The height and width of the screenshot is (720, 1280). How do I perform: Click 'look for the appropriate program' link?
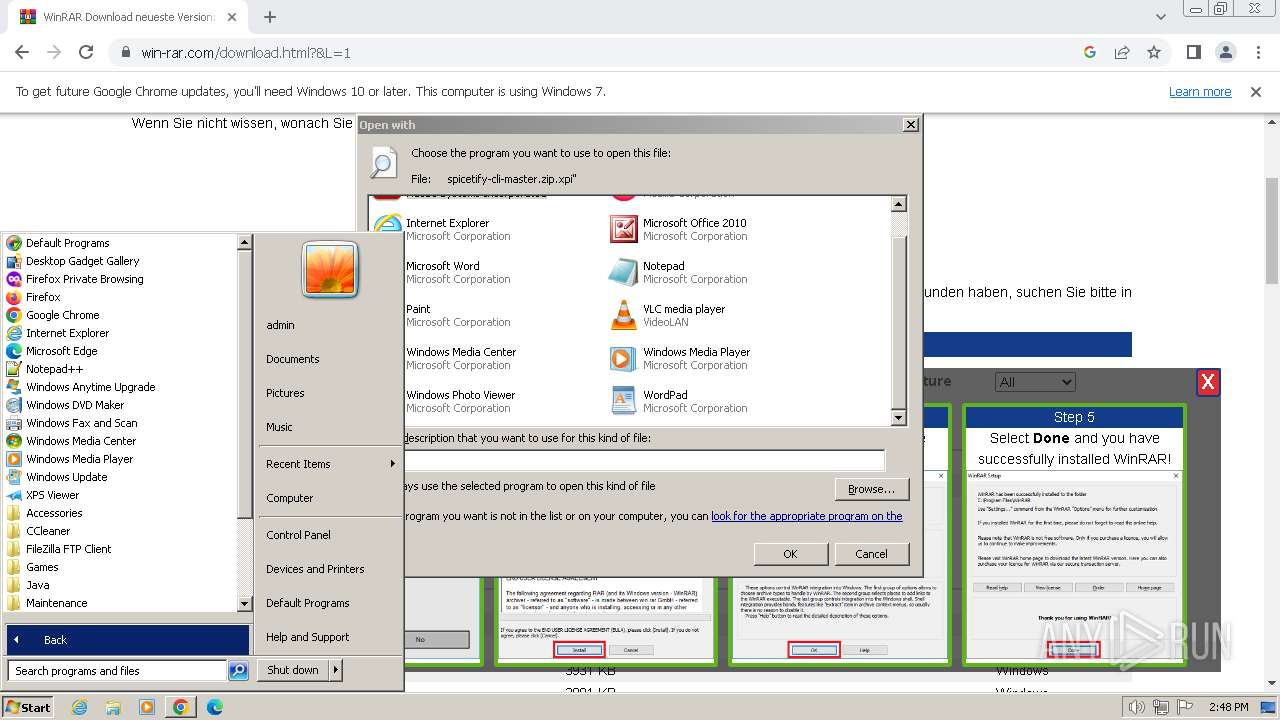pos(807,516)
